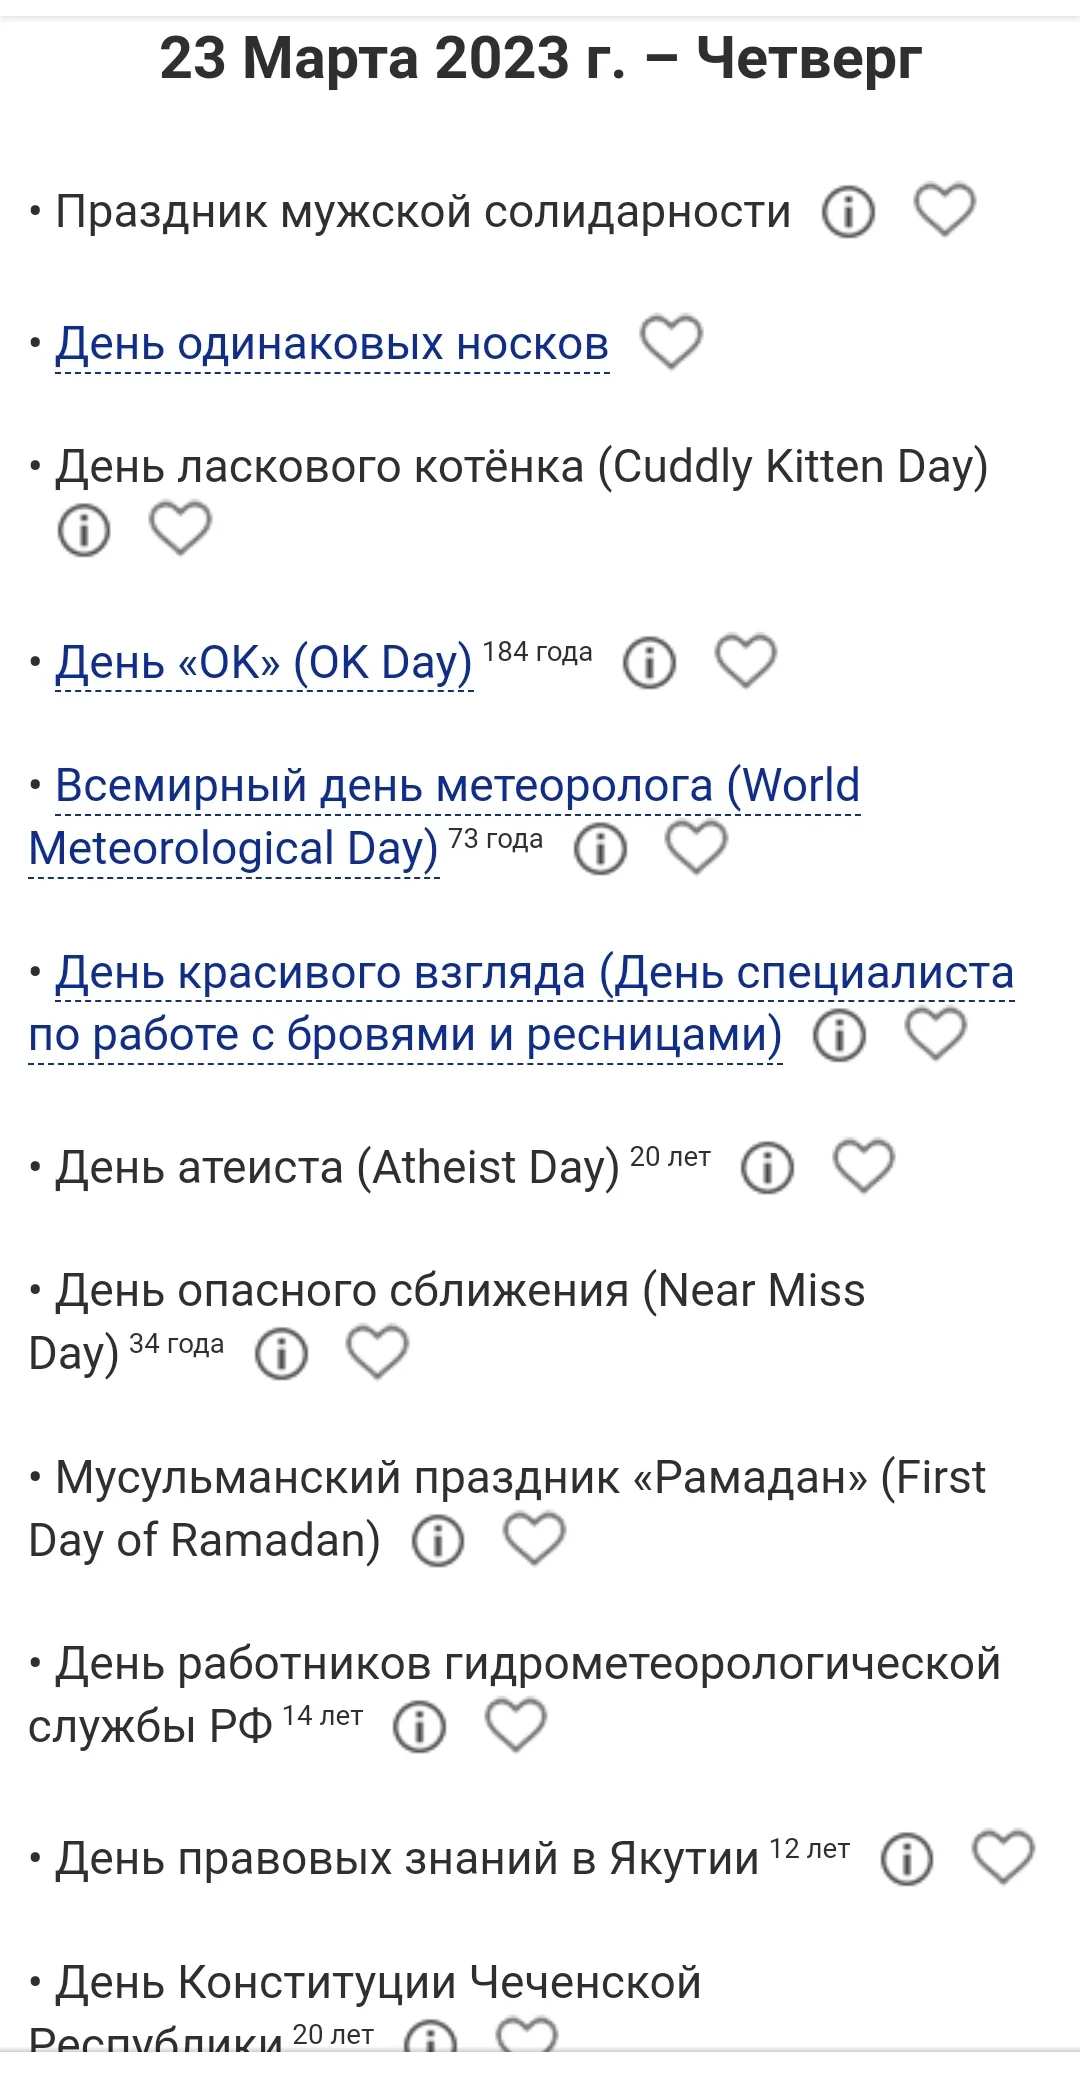Heart the OK Day entry

[745, 661]
